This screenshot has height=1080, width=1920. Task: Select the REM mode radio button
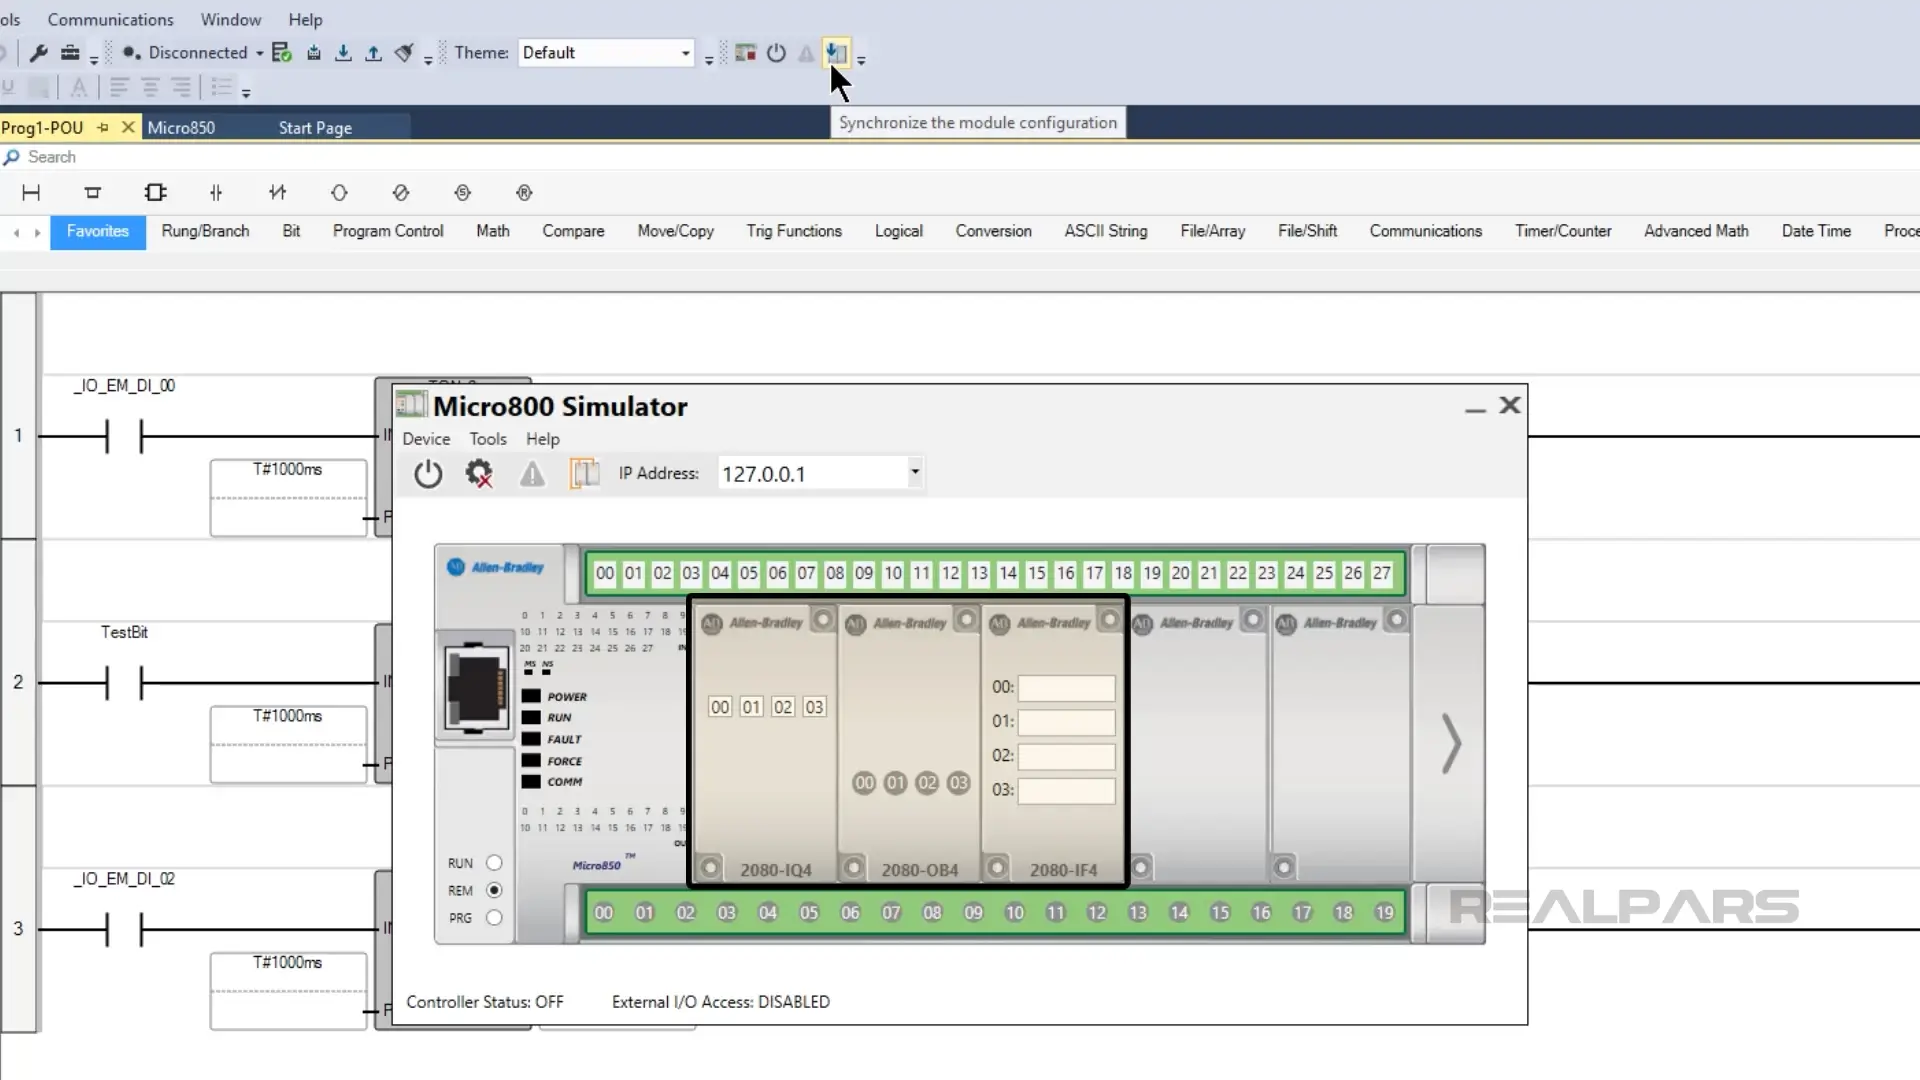tap(494, 890)
